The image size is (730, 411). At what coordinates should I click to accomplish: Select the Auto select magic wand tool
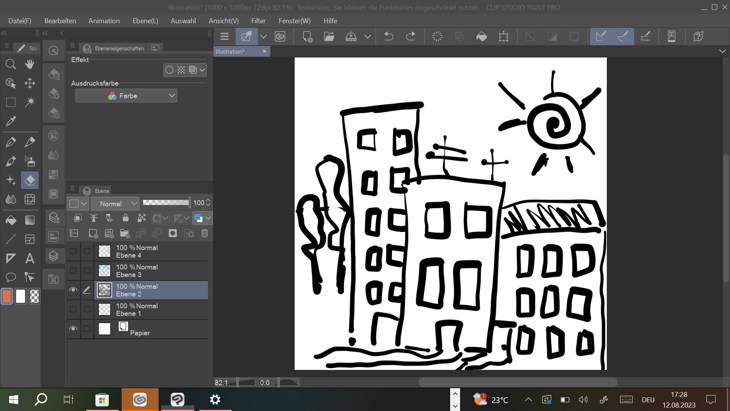[x=30, y=102]
